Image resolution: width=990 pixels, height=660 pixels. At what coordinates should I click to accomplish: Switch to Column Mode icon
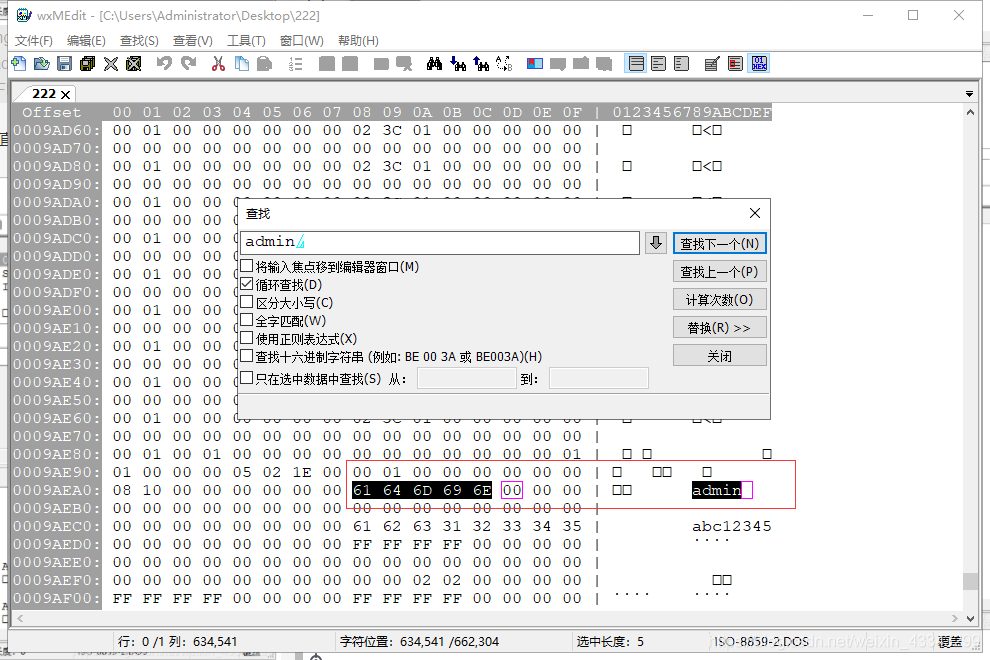736,64
